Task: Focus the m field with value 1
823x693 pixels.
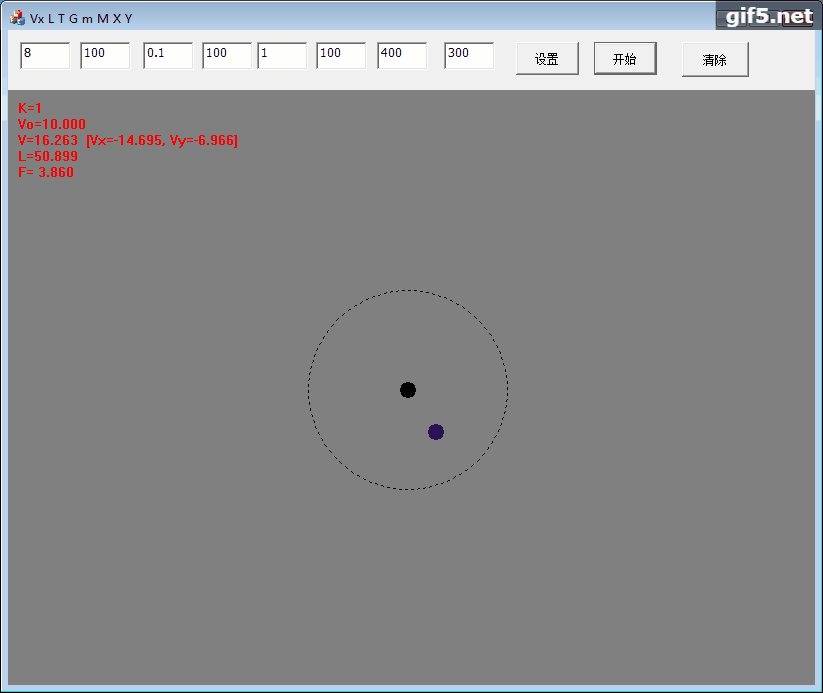Action: (x=282, y=56)
